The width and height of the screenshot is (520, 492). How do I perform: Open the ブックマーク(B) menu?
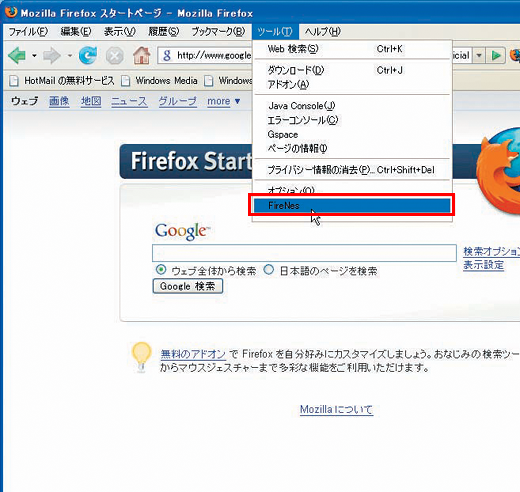218,32
